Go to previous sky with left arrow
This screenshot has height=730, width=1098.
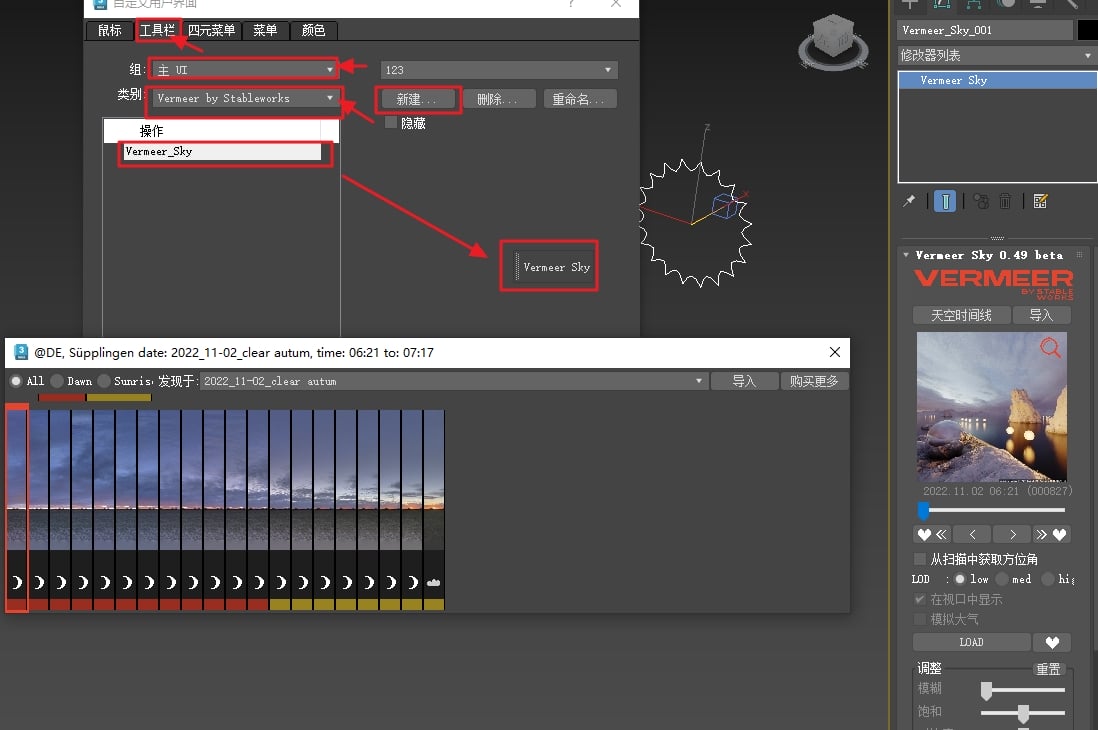[x=972, y=535]
